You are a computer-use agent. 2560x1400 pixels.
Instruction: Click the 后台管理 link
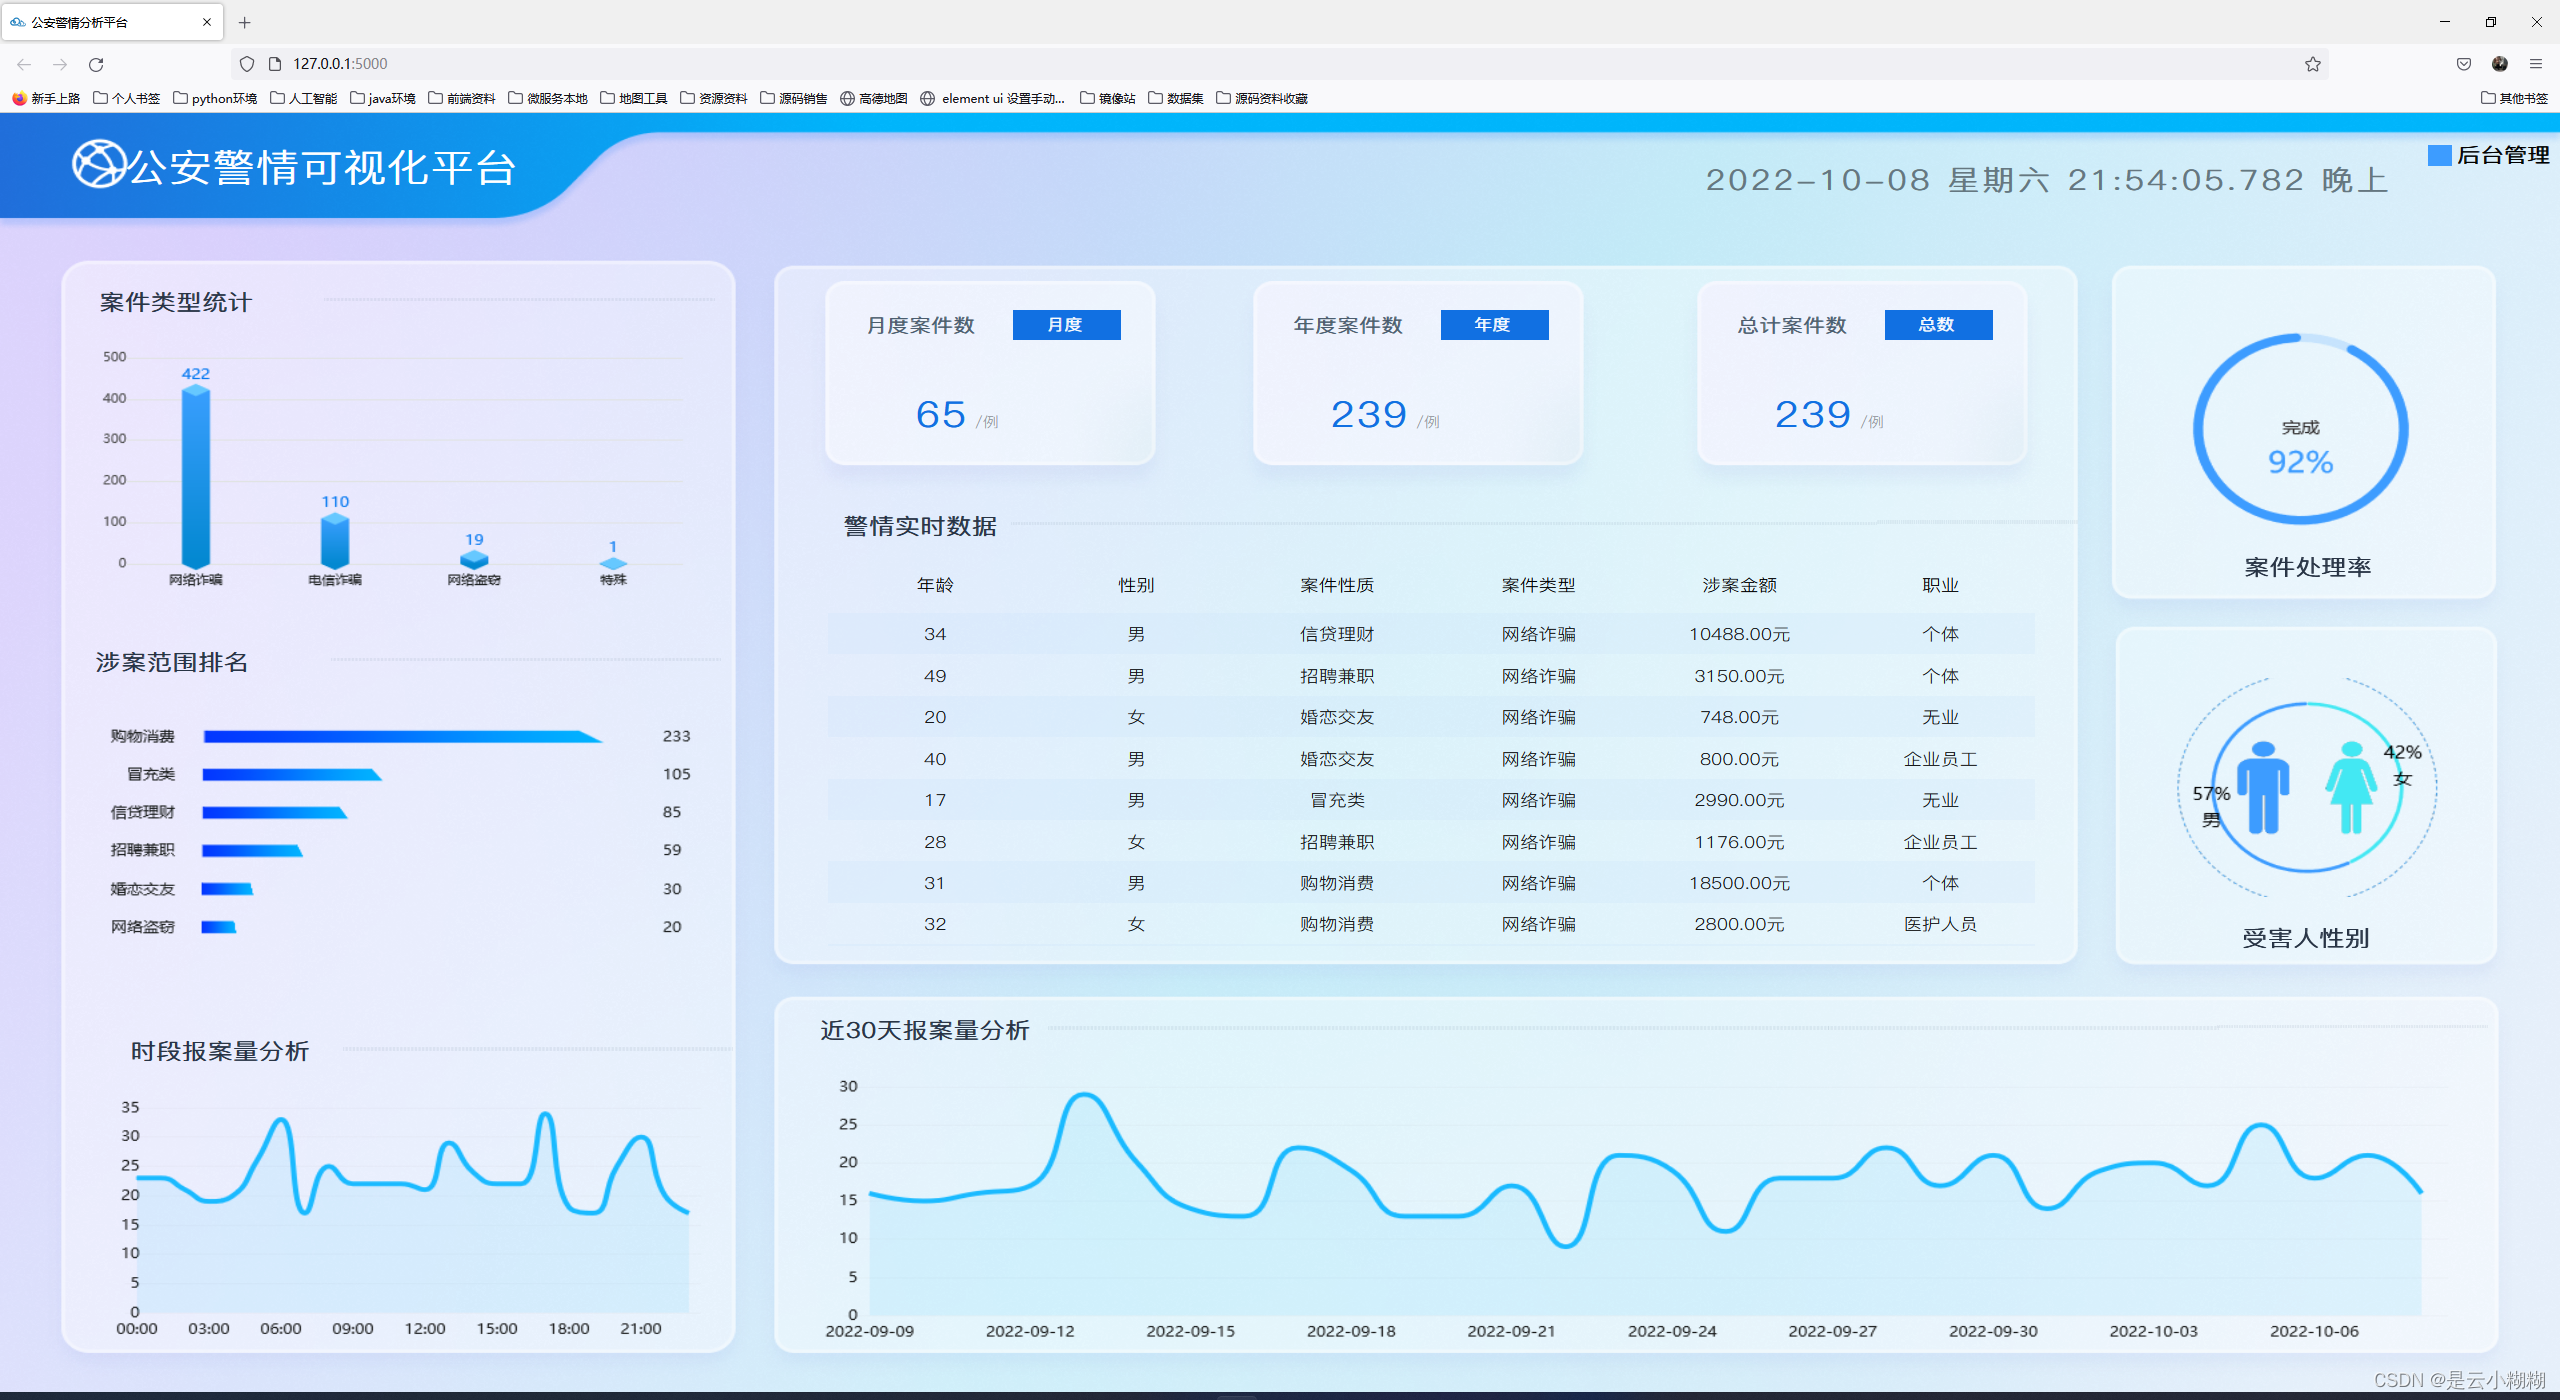click(x=2503, y=155)
